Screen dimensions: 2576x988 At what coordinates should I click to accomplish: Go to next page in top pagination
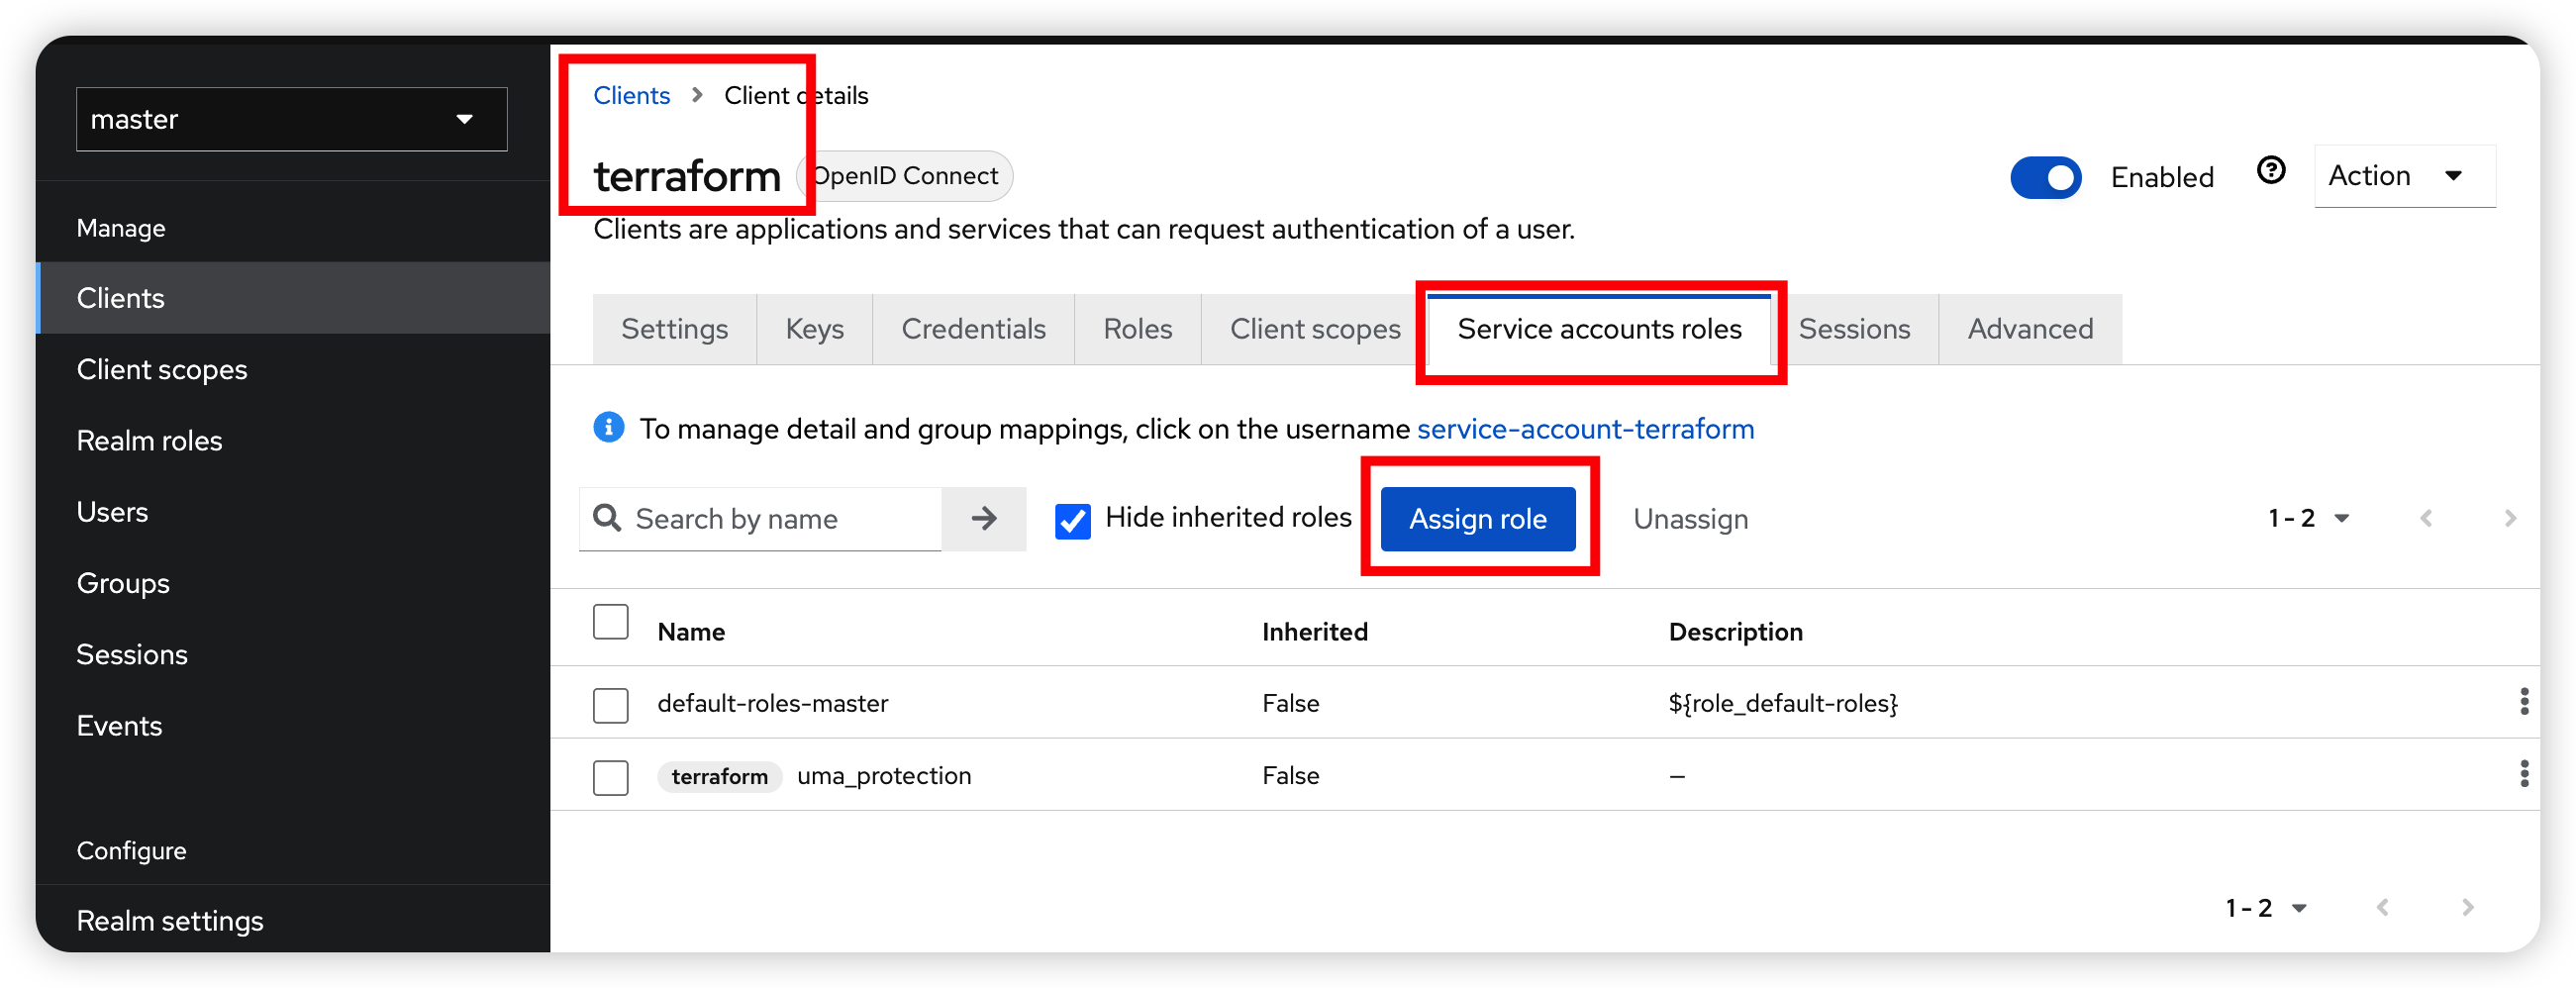tap(2509, 518)
